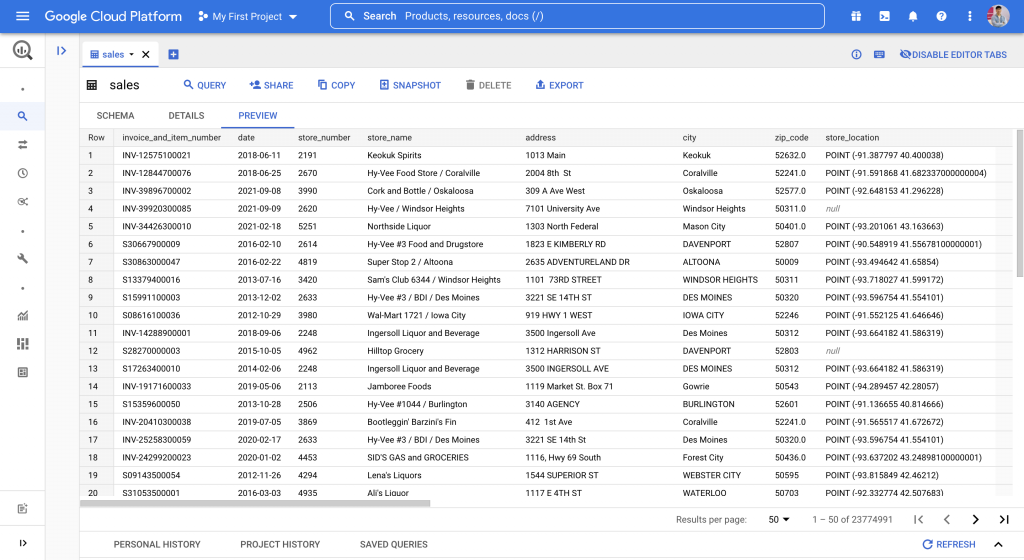Click the SHARE button
This screenshot has width=1024, height=560.
tap(271, 85)
